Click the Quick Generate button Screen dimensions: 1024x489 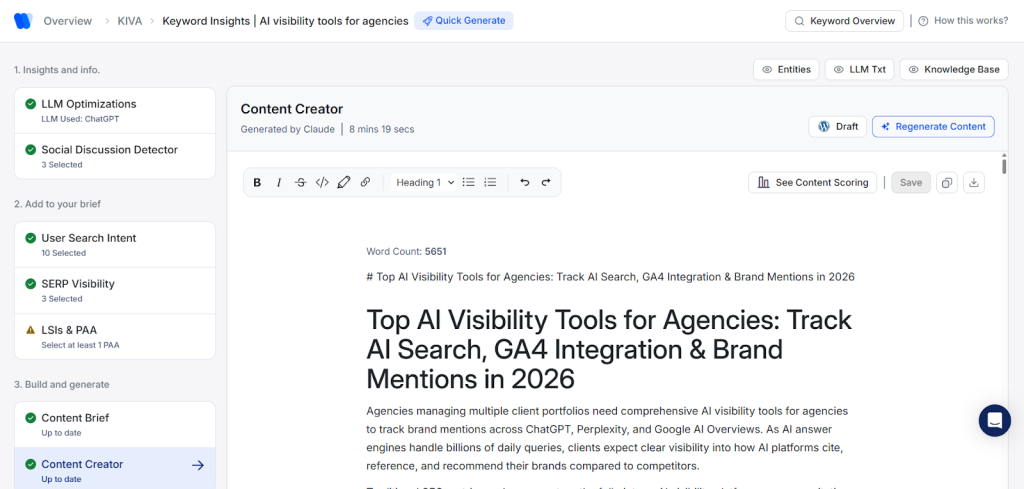click(x=464, y=21)
